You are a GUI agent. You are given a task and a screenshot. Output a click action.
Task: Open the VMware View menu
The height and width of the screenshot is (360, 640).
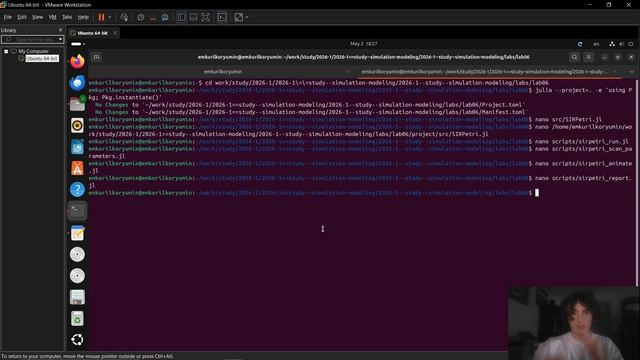click(x=37, y=17)
